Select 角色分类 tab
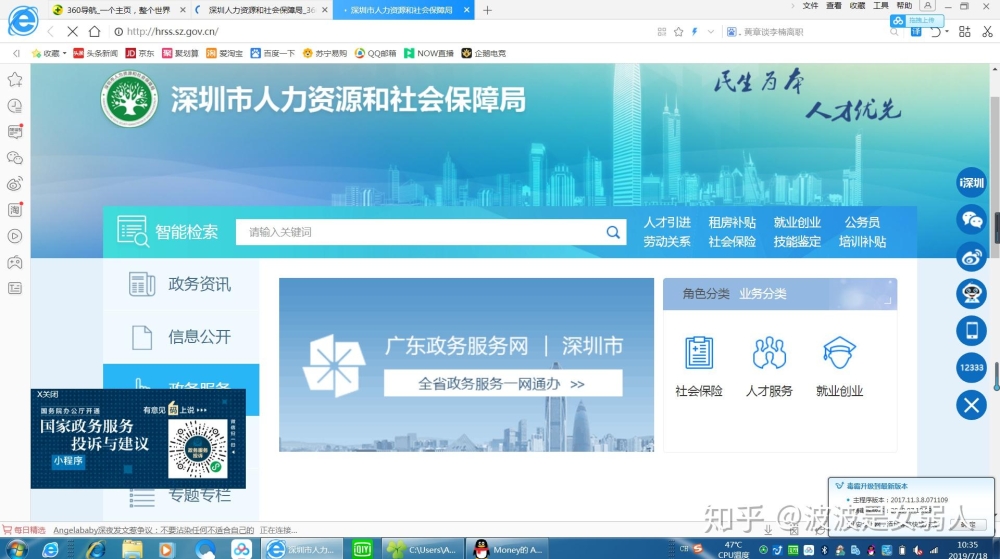 pos(705,294)
